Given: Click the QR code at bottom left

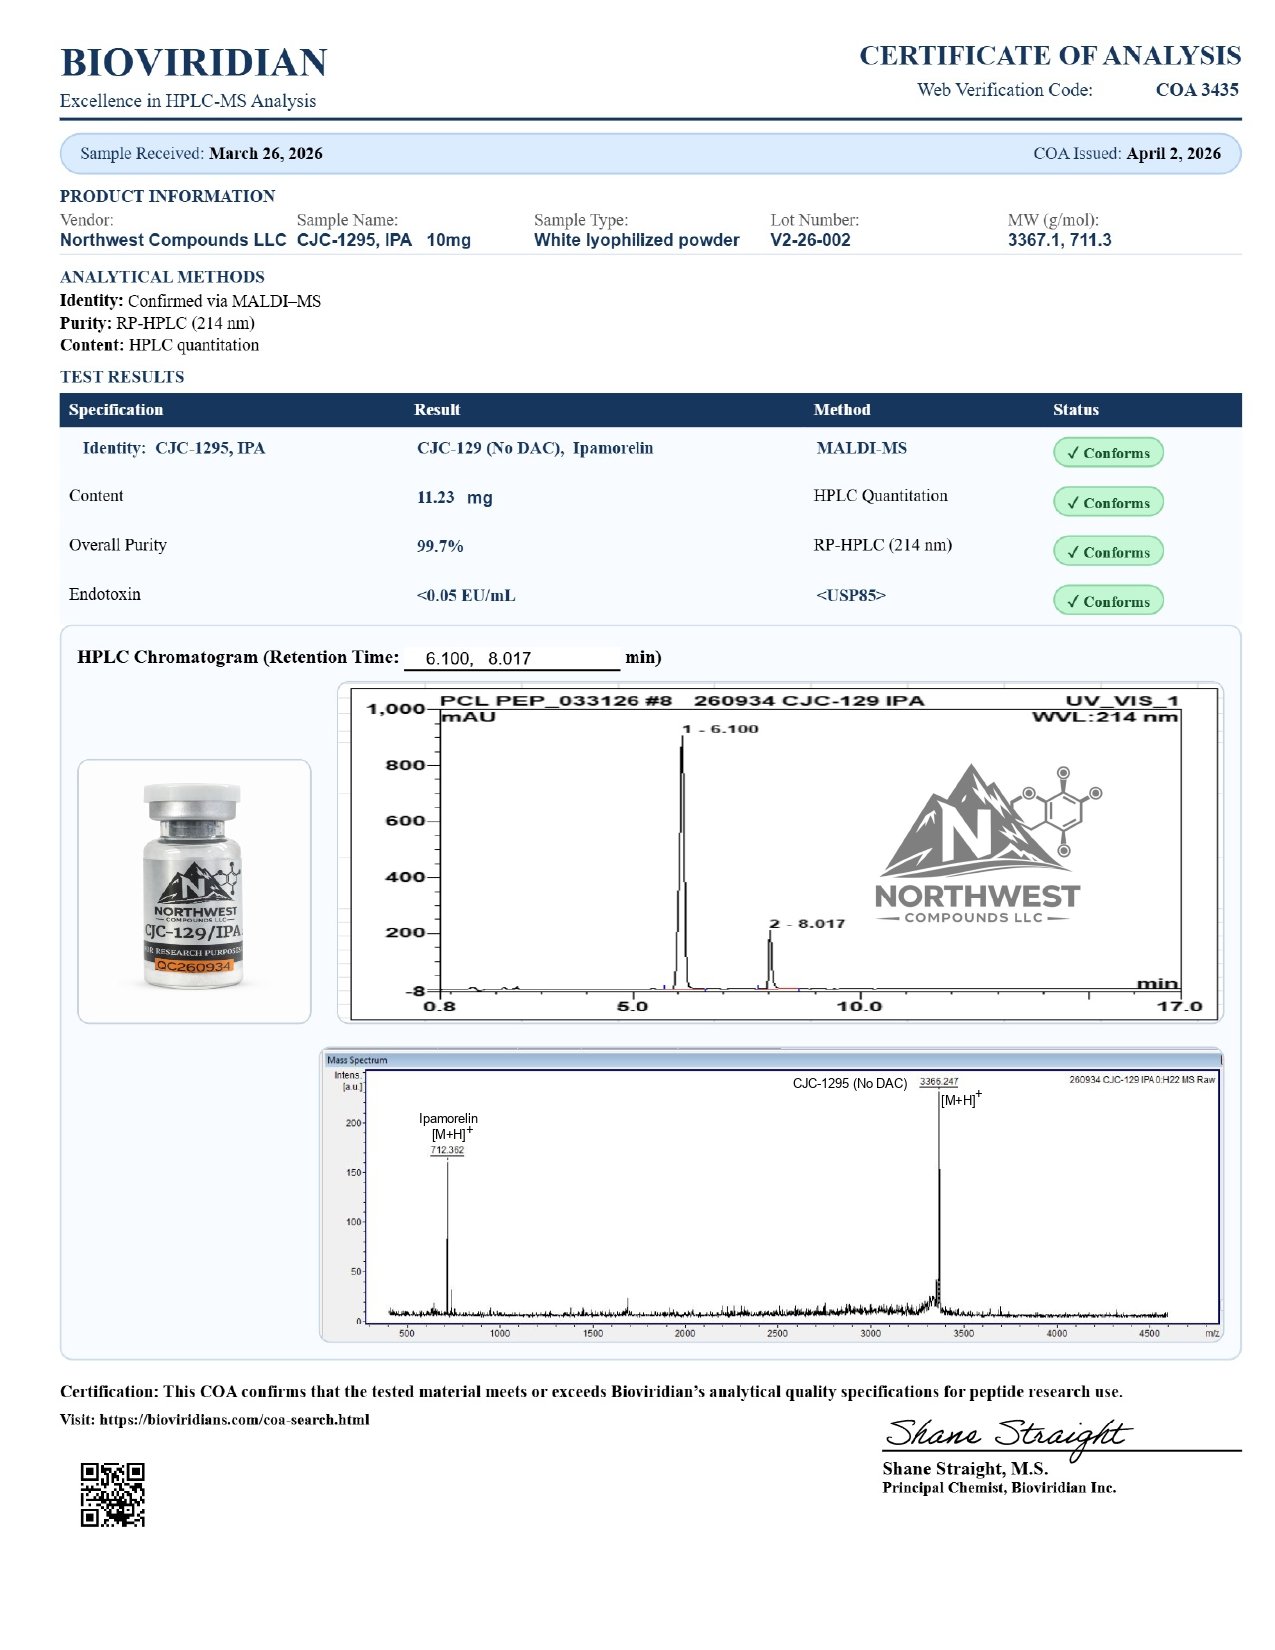Looking at the screenshot, I should pos(113,1495).
